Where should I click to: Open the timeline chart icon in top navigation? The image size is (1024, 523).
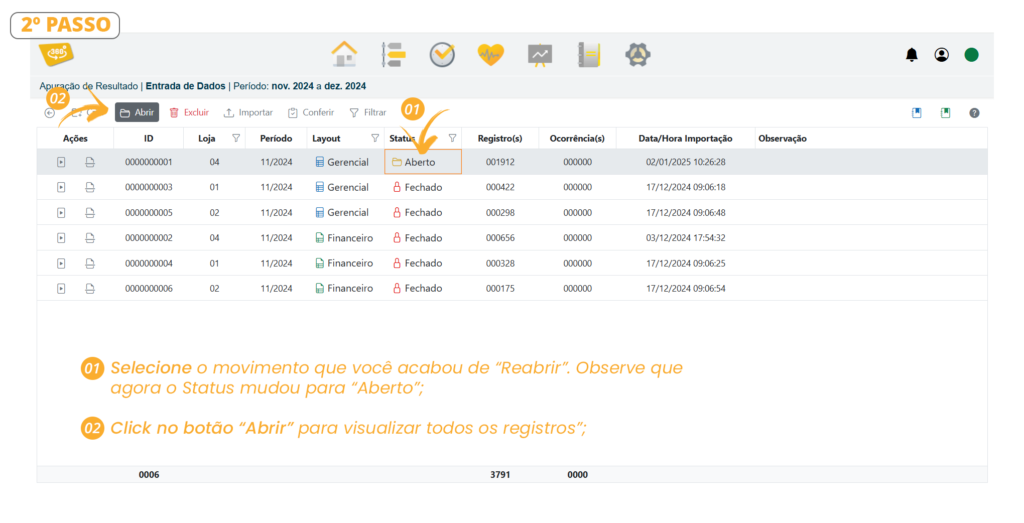[393, 55]
